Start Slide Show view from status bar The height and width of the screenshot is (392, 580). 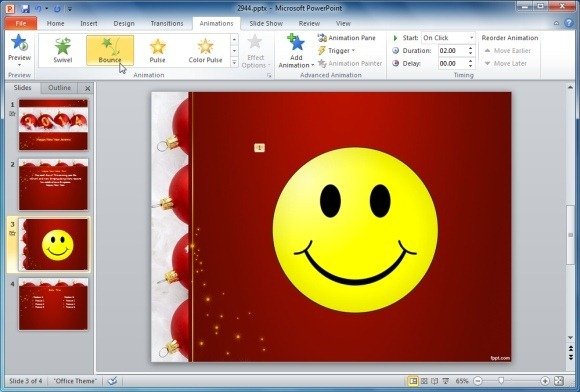coord(446,381)
